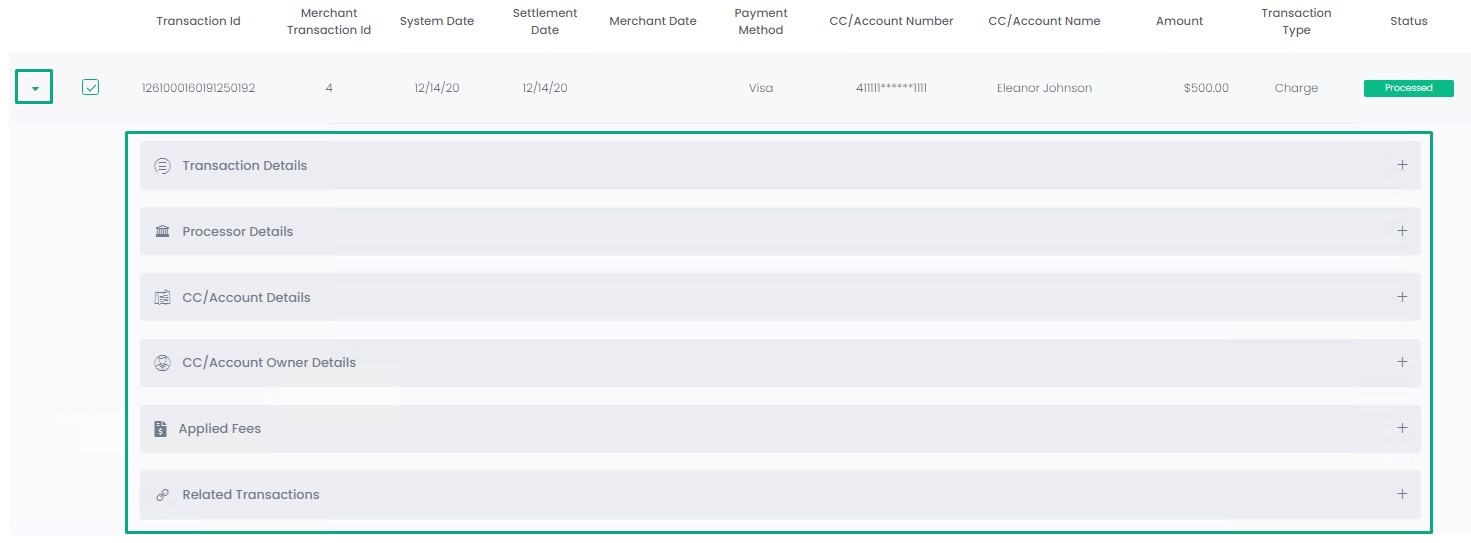Expand Processor Details with plus sign
Image resolution: width=1471 pixels, height=543 pixels.
point(1401,231)
